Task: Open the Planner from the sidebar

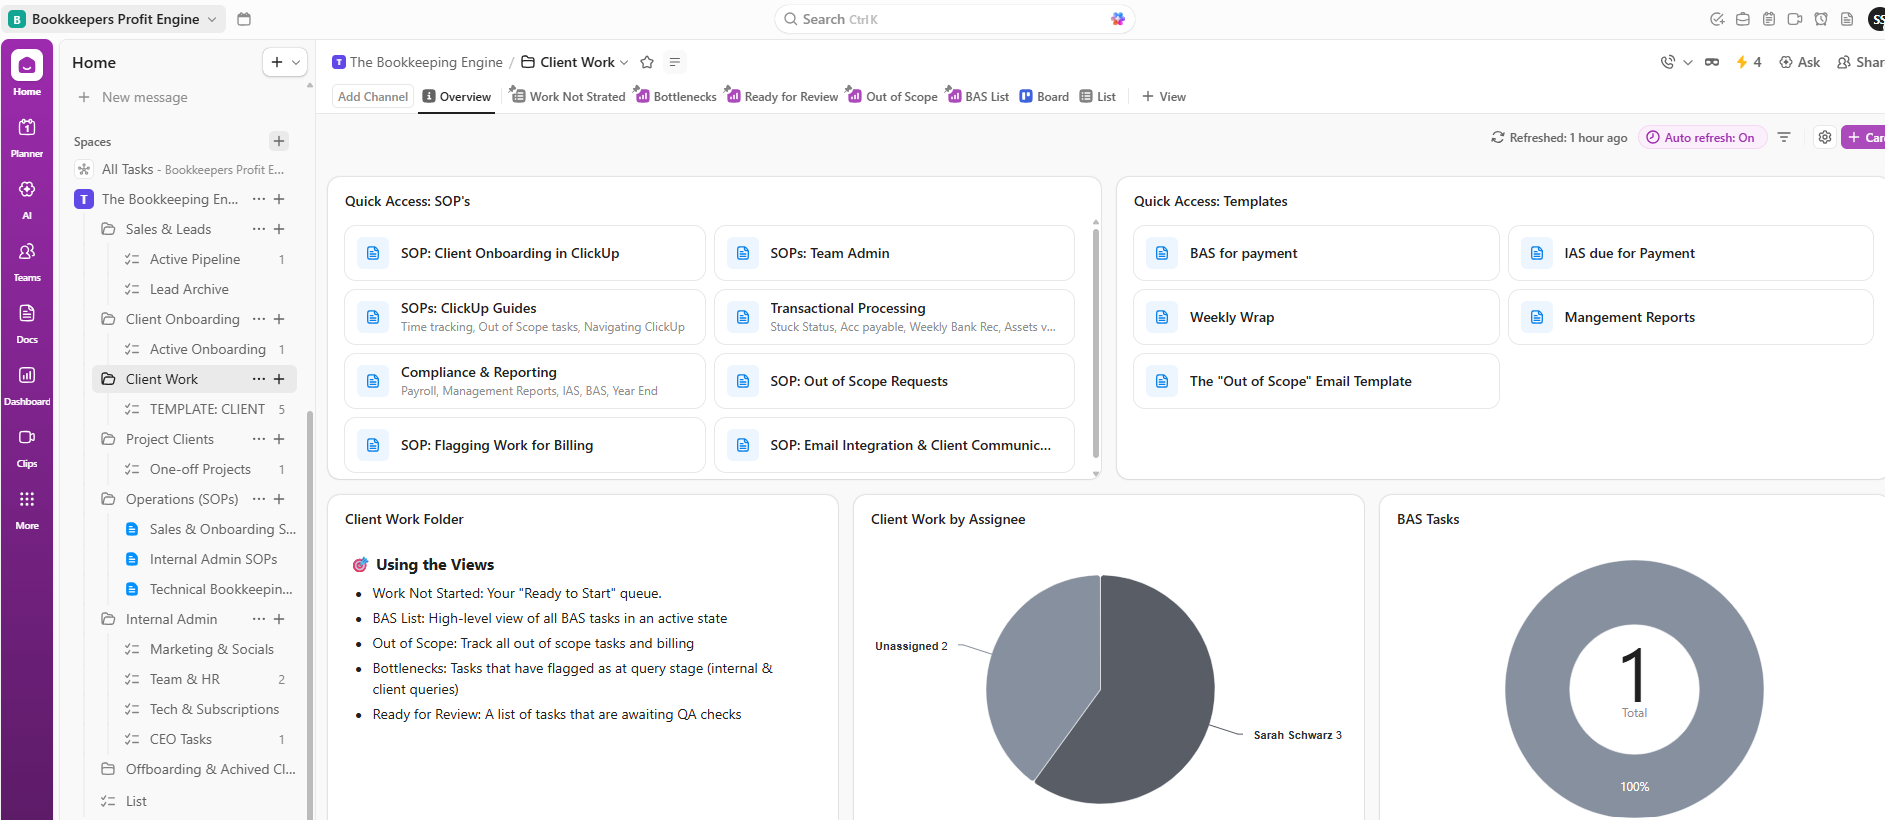Action: (x=27, y=136)
